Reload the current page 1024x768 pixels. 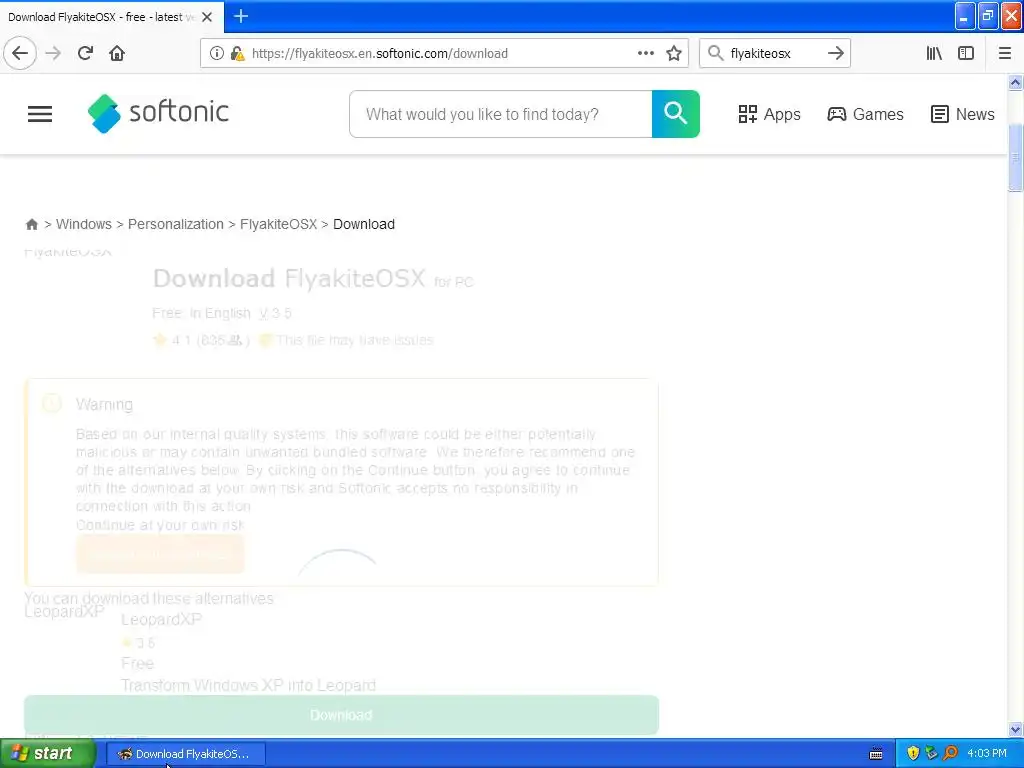(85, 53)
